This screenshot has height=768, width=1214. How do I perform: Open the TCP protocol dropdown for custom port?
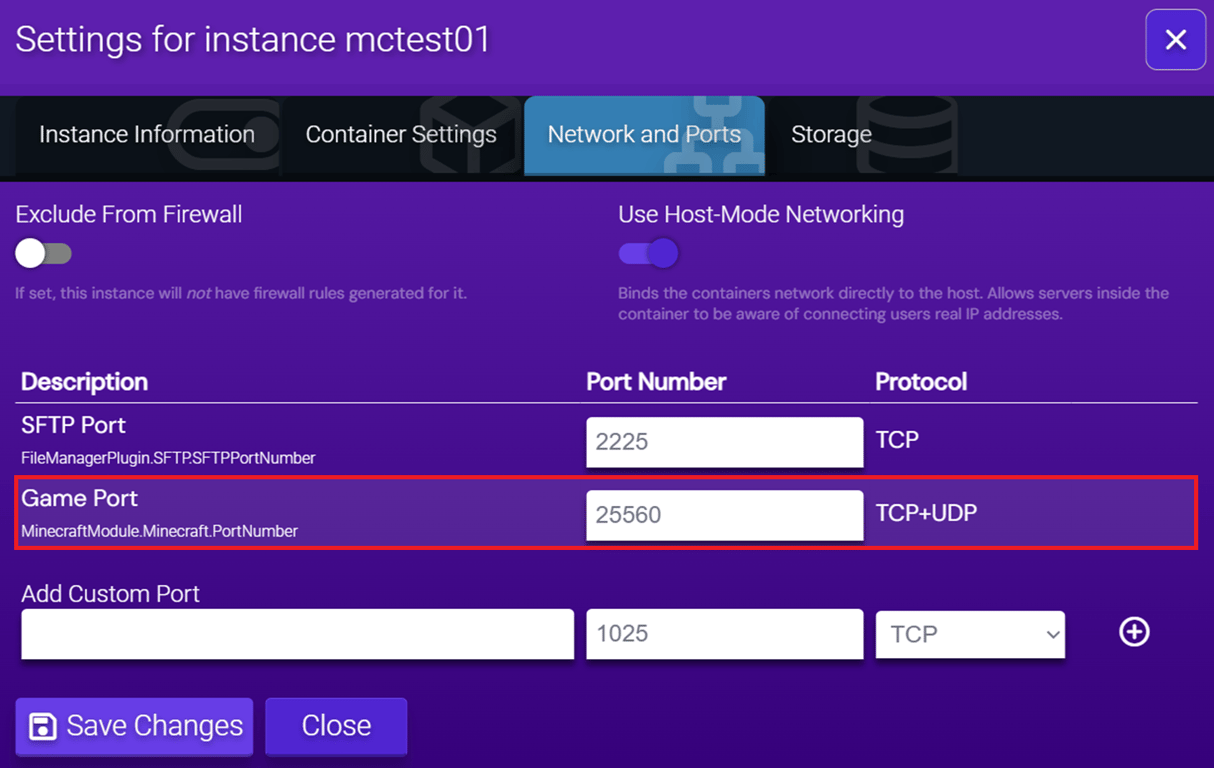pos(969,634)
